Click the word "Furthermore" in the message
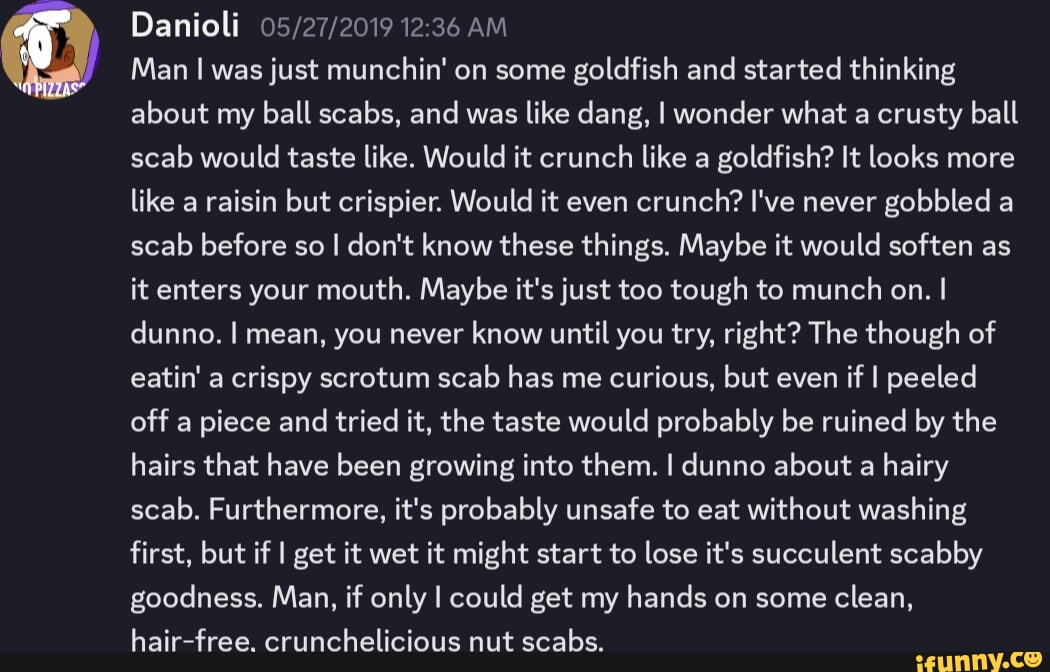Screen dimensions: 1050x672 (277, 510)
